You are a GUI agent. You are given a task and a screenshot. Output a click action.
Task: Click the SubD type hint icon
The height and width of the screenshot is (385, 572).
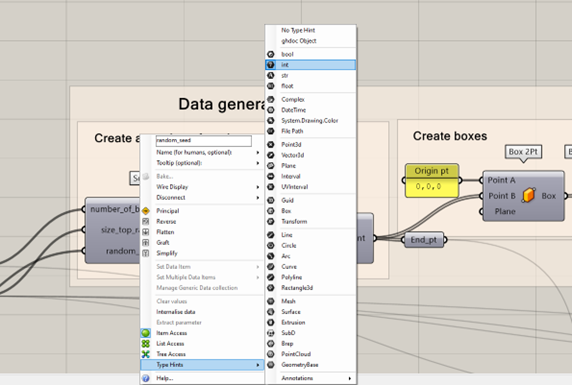(271, 333)
